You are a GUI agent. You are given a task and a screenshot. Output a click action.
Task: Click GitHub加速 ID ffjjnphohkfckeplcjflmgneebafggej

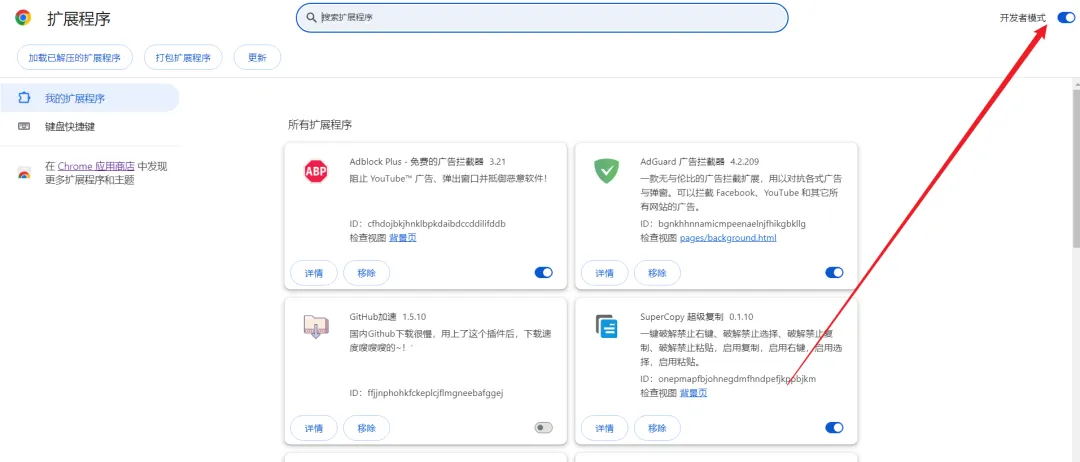click(426, 392)
